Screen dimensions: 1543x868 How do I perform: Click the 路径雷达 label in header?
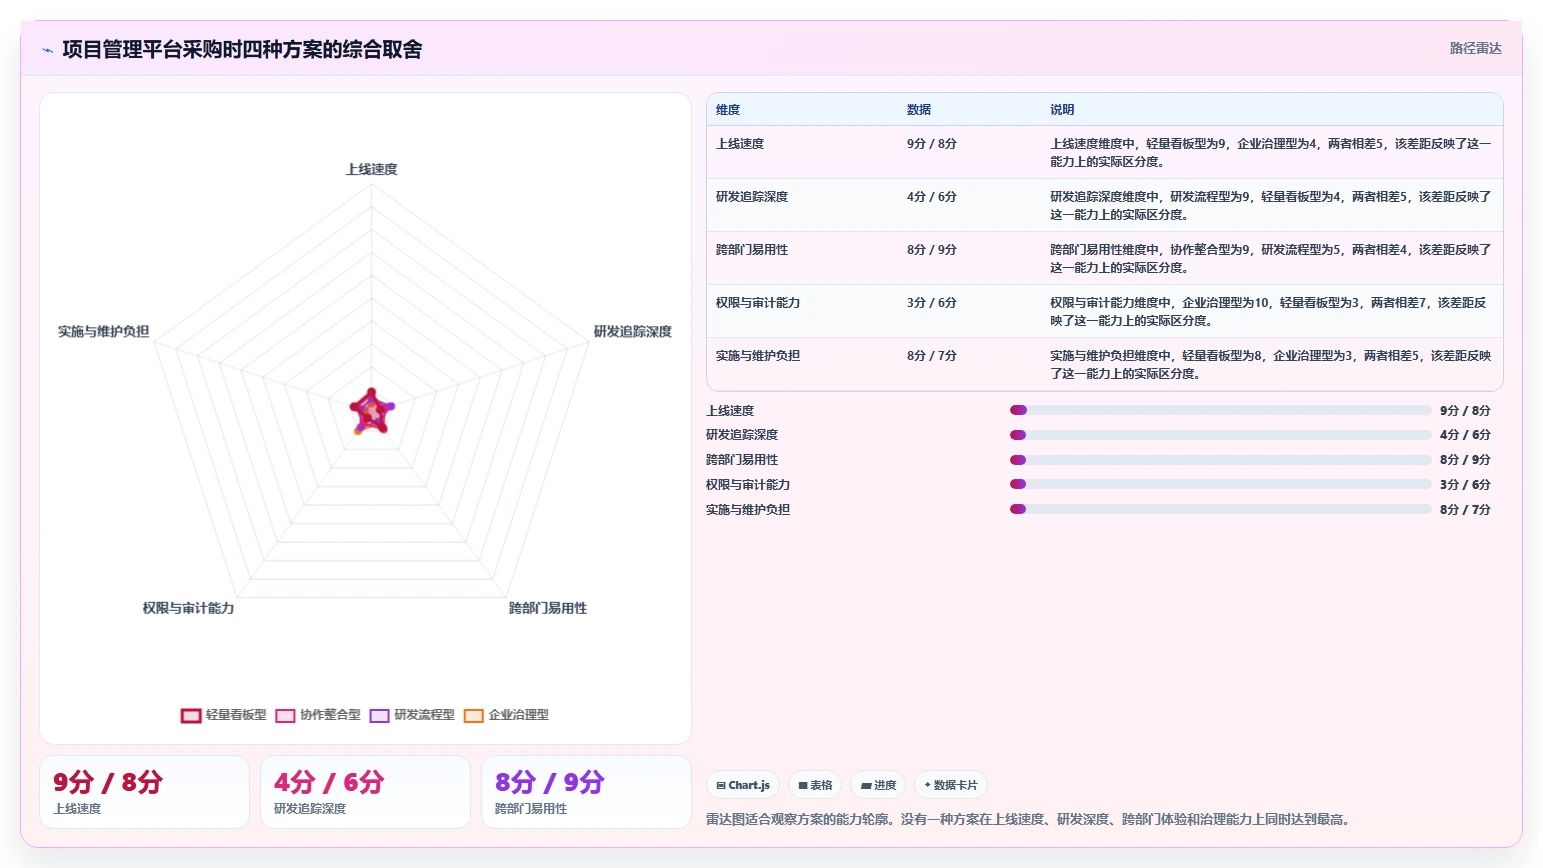(1475, 48)
